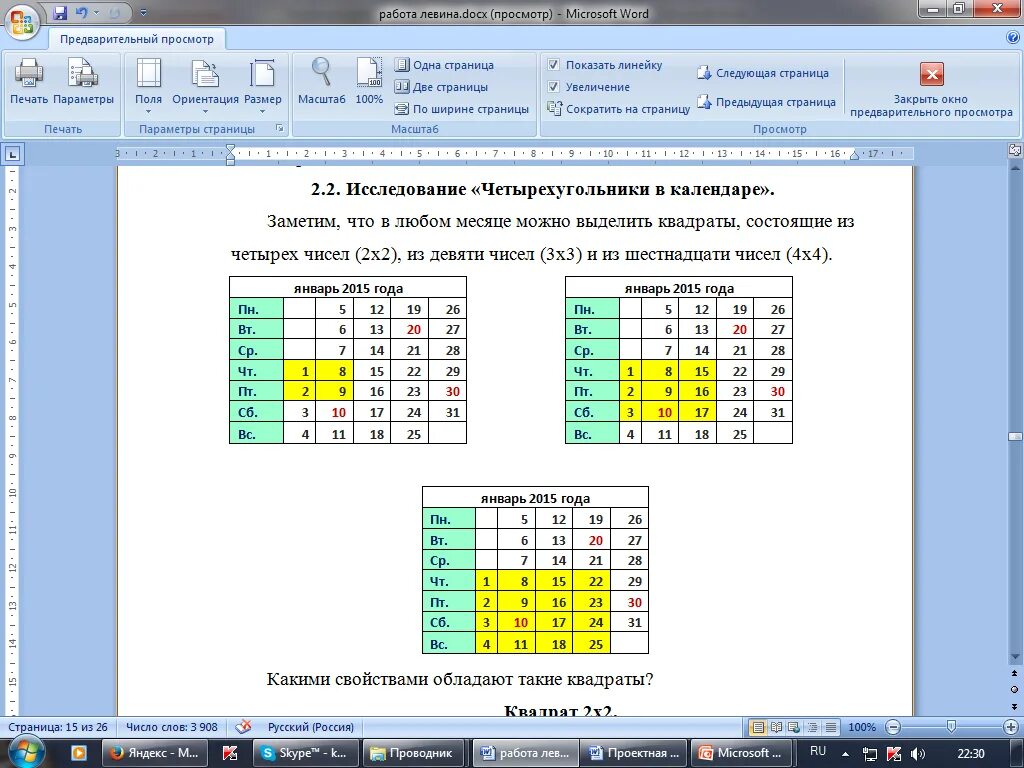
Task: Click the right indent marker on ruler
Action: tap(854, 155)
